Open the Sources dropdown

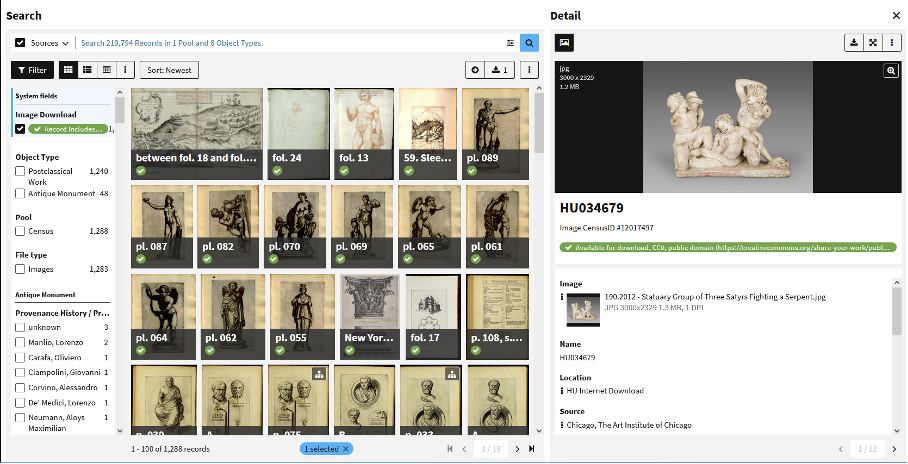click(x=42, y=43)
